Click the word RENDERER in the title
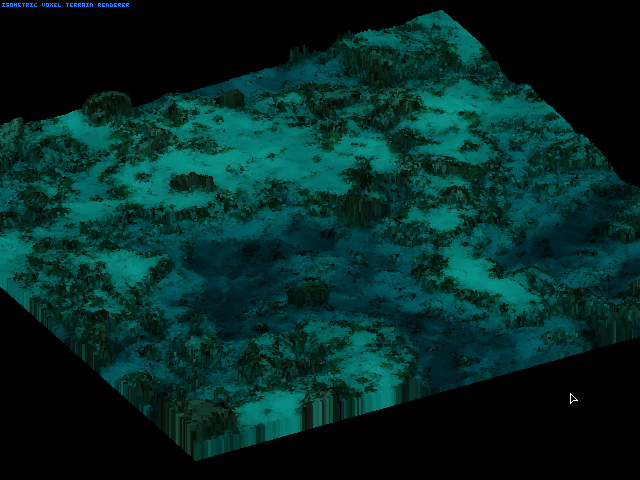Image resolution: width=640 pixels, height=480 pixels. 112,5
